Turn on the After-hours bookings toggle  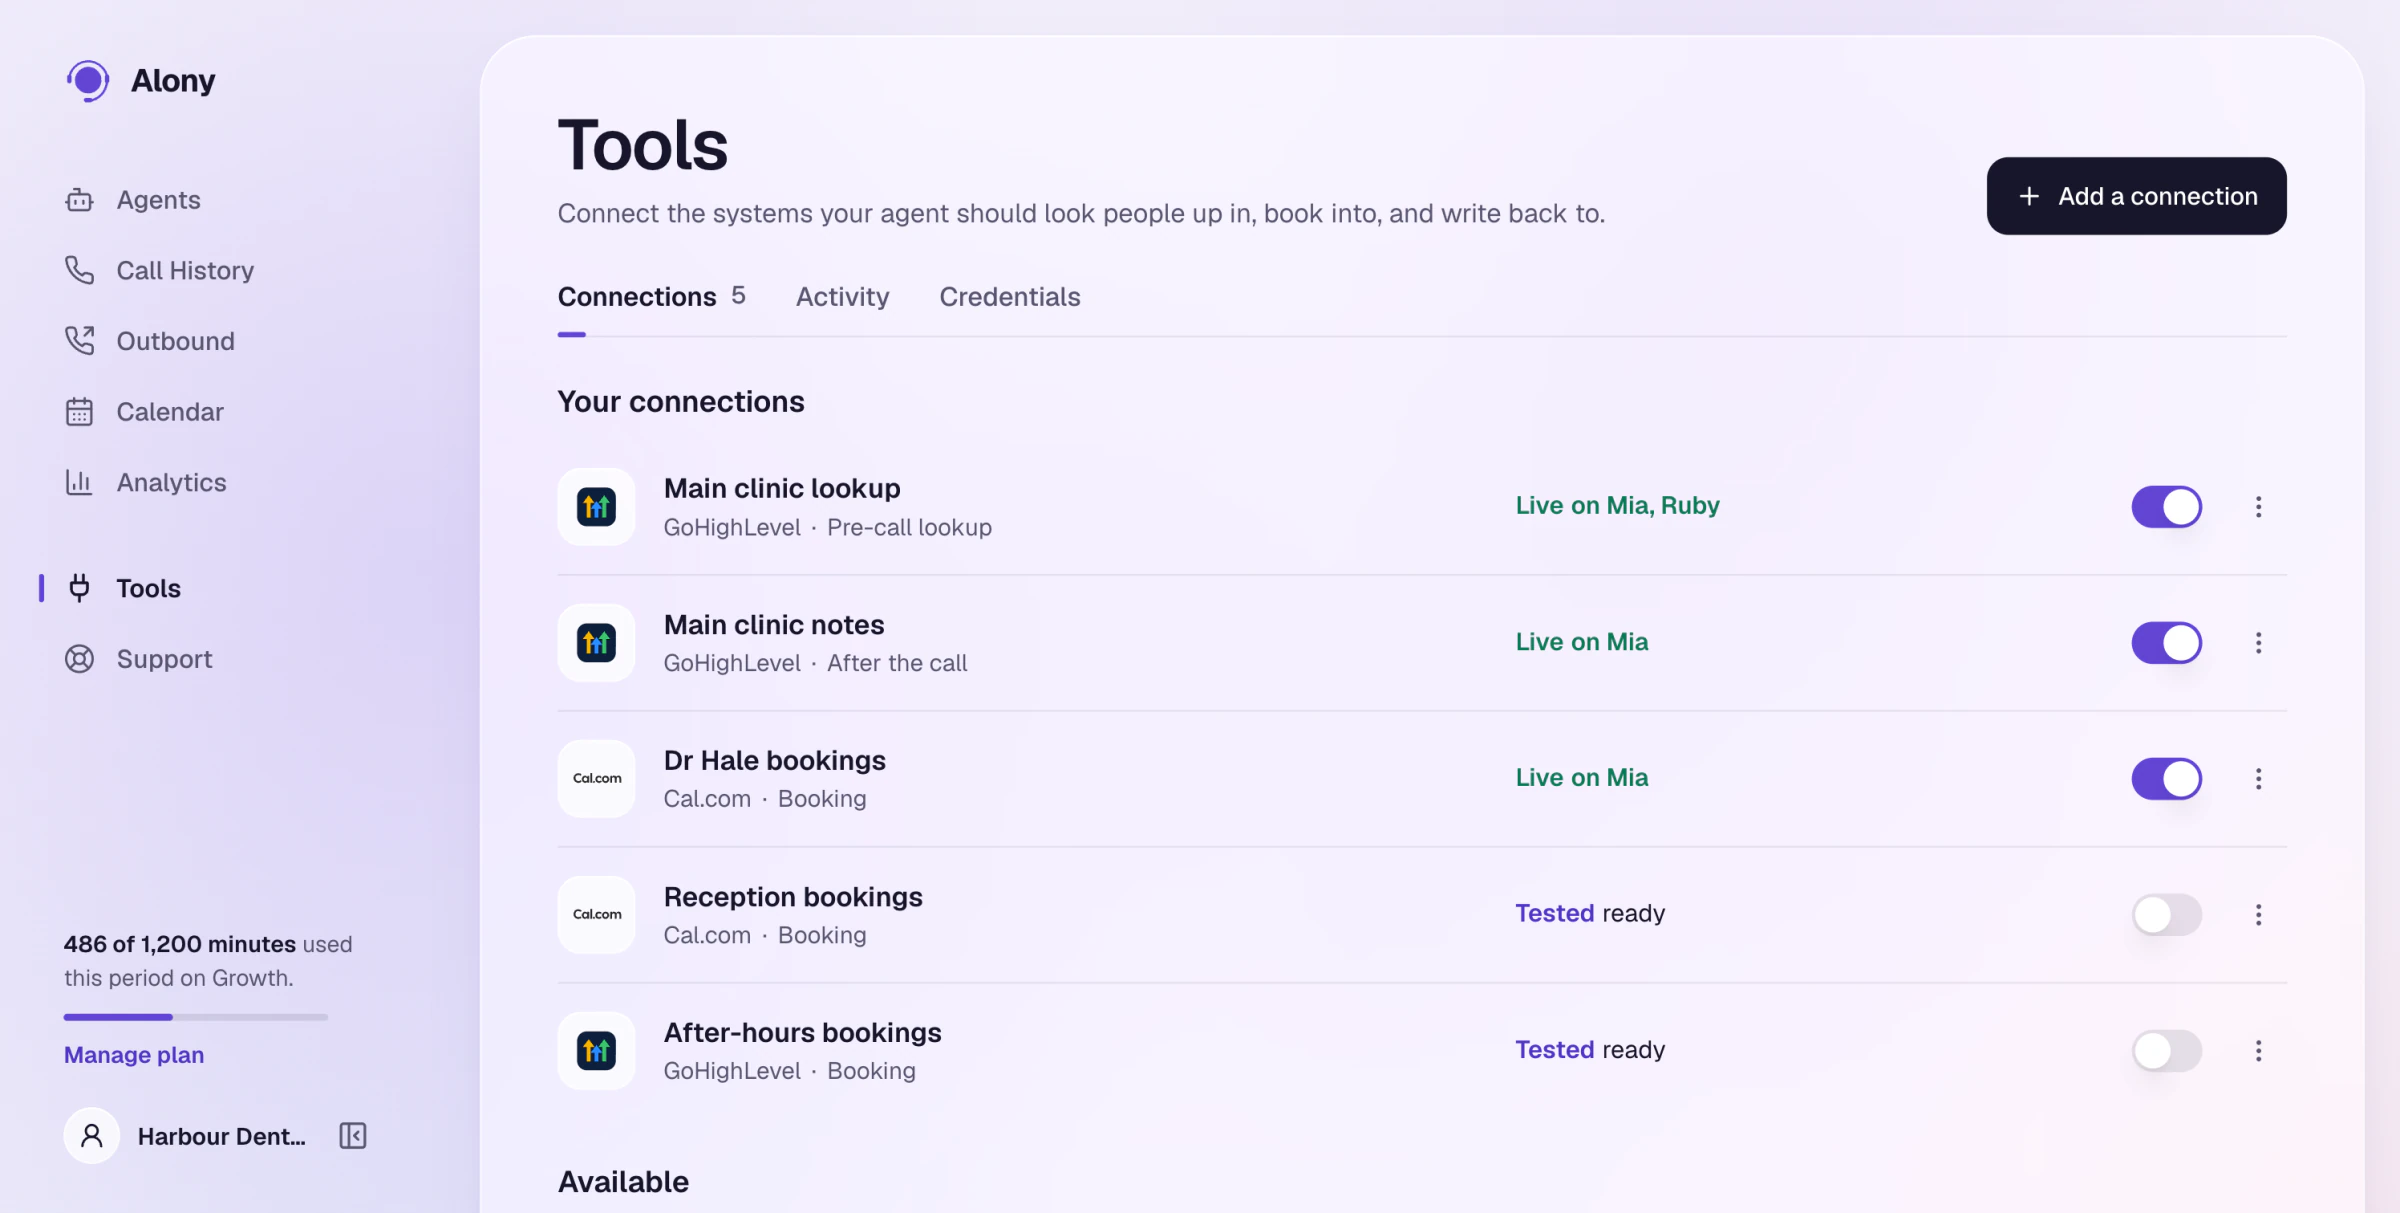2166,1051
